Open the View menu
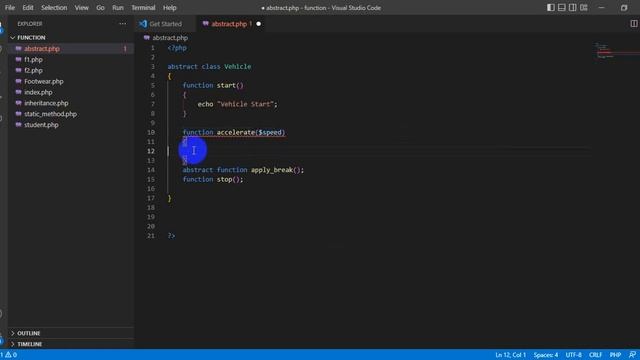The height and width of the screenshot is (360, 640). [81, 8]
